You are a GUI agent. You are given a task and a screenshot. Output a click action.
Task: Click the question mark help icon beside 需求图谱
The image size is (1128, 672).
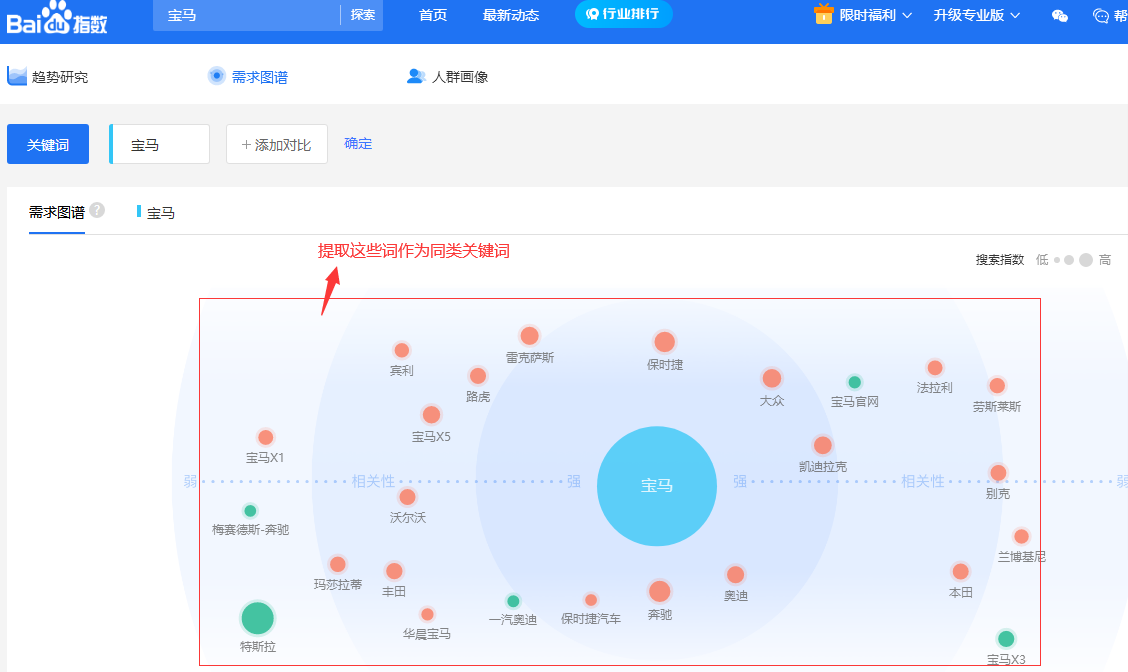[x=97, y=210]
